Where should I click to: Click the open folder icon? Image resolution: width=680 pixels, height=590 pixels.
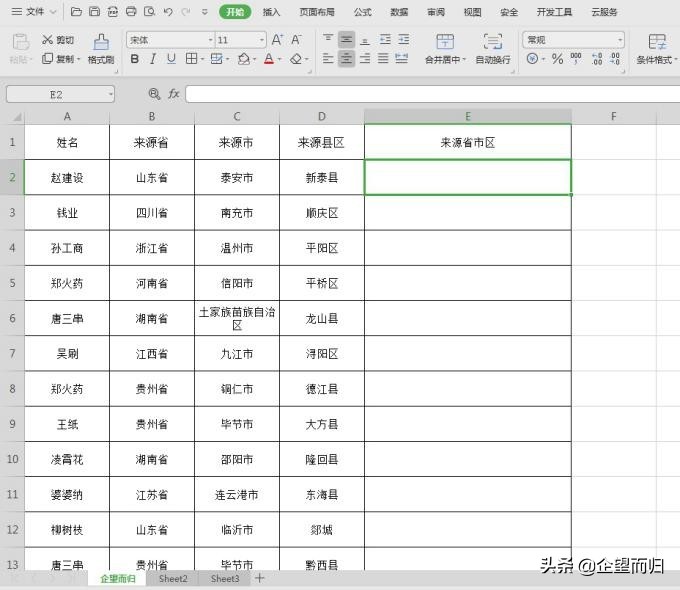[x=76, y=12]
